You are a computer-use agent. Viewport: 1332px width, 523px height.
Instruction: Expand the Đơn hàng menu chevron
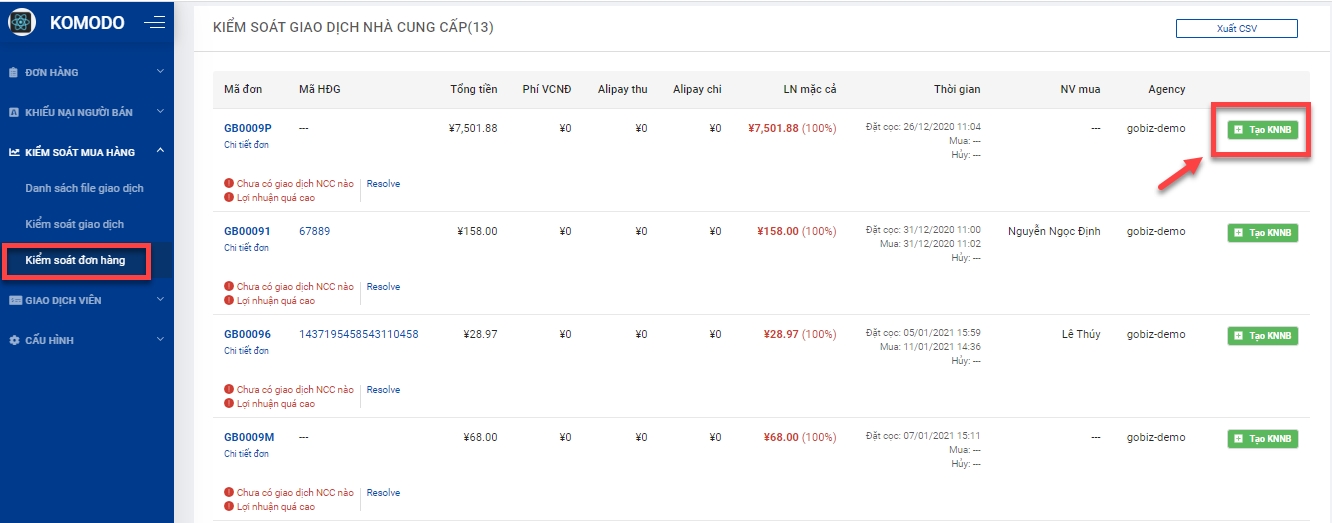[x=160, y=72]
